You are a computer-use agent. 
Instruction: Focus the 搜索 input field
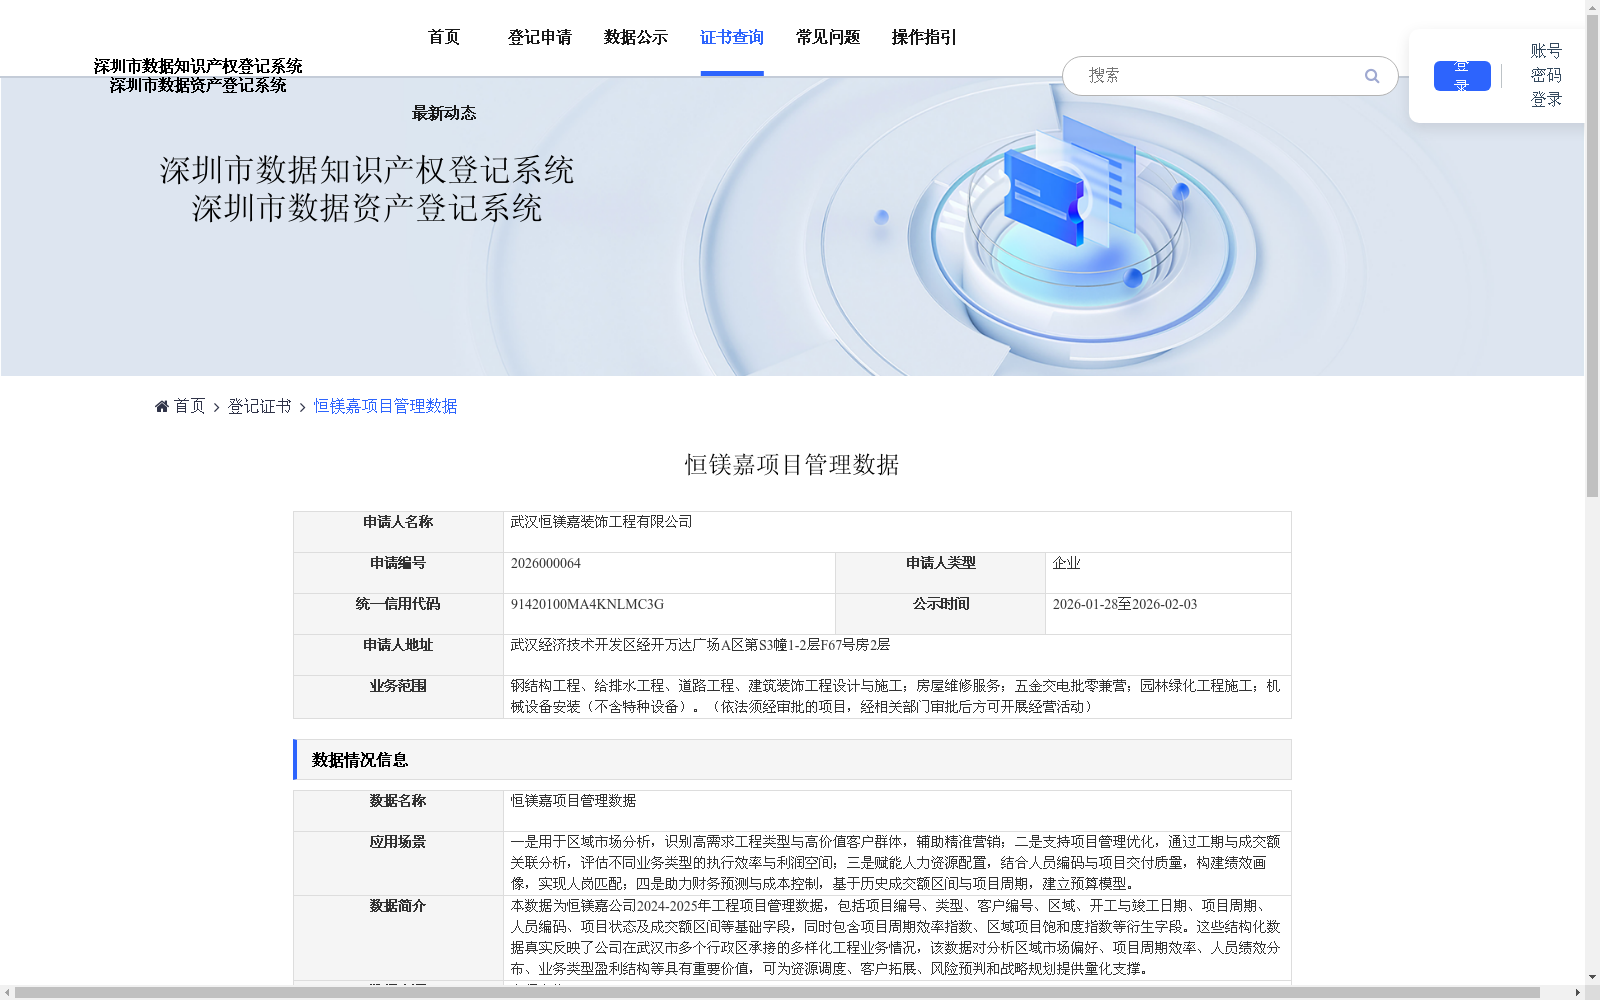click(x=1220, y=76)
